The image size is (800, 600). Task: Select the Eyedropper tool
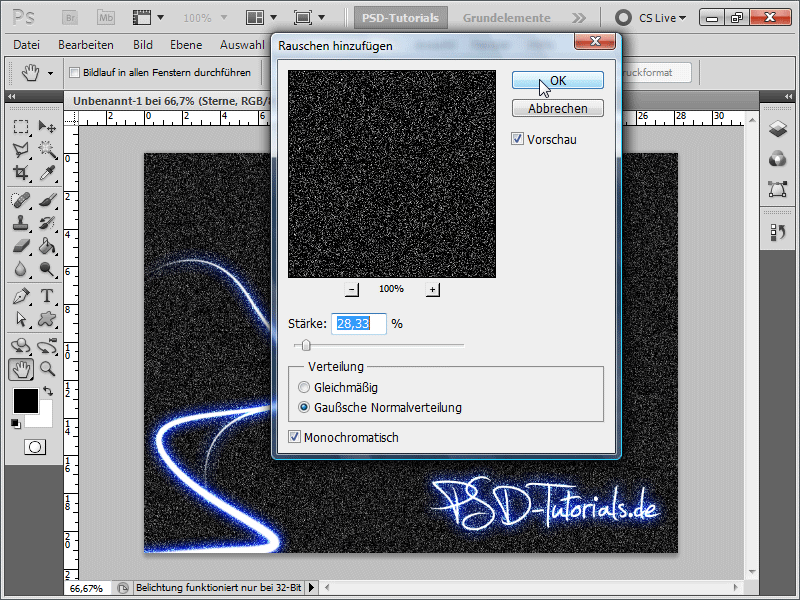point(47,173)
